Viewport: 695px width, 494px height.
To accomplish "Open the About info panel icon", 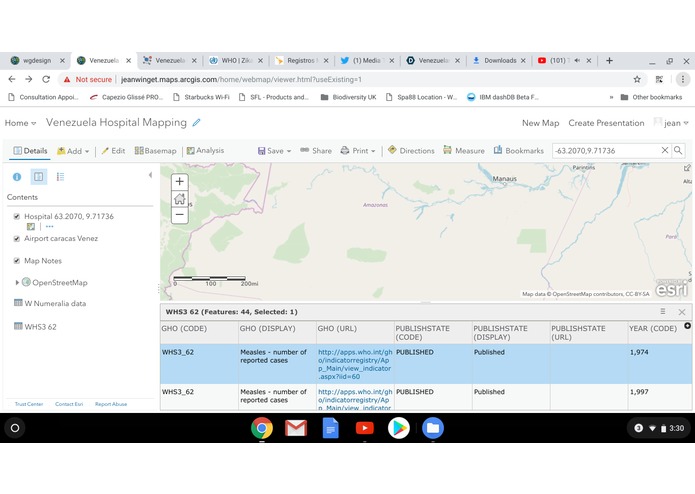I will (17, 177).
